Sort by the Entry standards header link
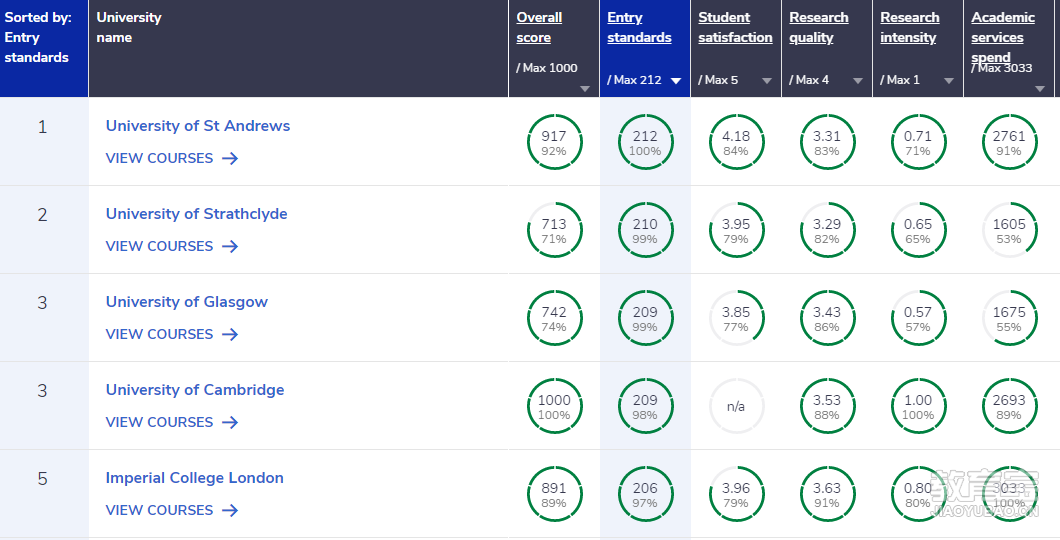The height and width of the screenshot is (540, 1060). [x=639, y=28]
